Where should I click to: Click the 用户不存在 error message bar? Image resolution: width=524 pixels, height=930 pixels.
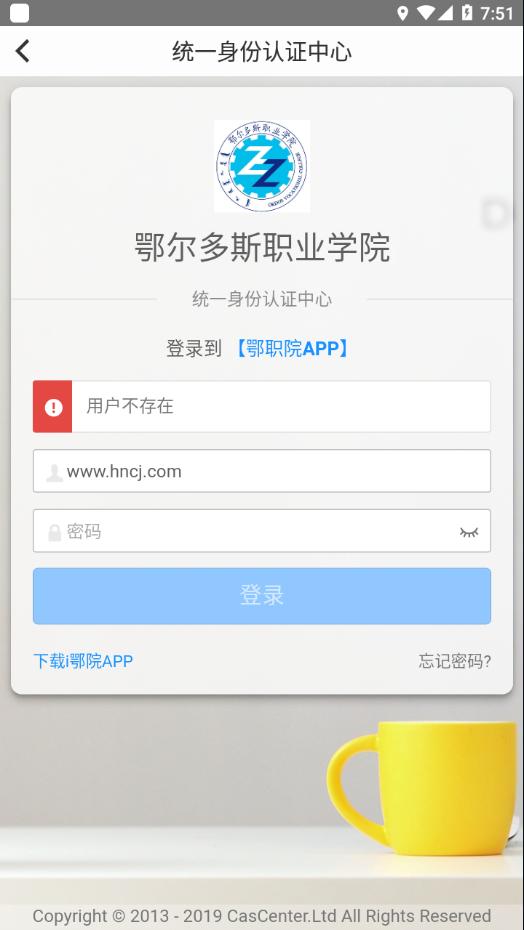[x=262, y=407]
